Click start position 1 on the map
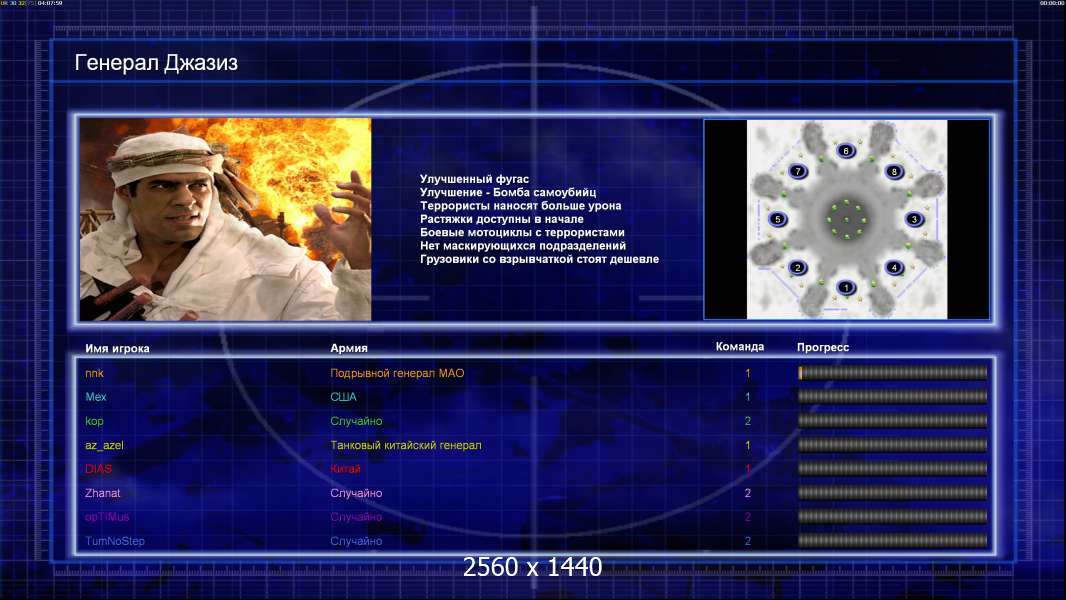1066x600 pixels. pyautogui.click(x=846, y=288)
